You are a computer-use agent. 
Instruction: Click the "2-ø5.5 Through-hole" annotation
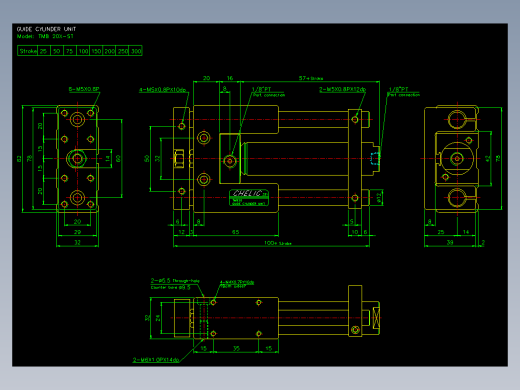175,281
